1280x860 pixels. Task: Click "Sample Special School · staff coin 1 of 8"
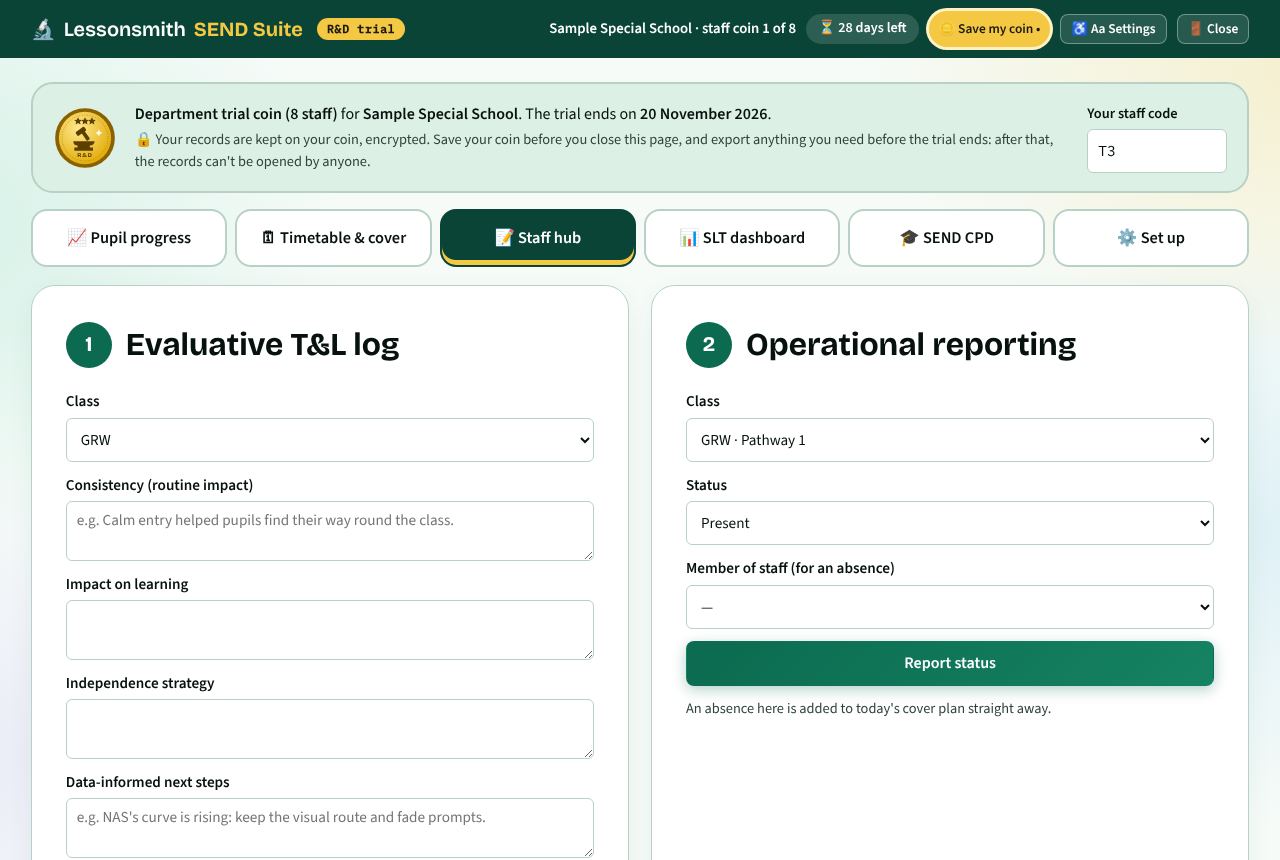(x=673, y=29)
